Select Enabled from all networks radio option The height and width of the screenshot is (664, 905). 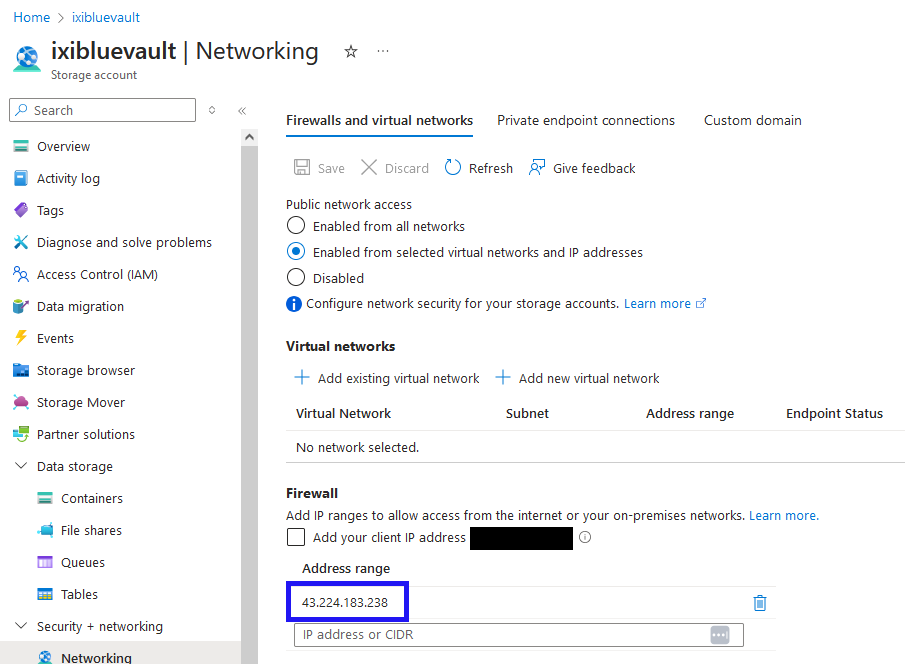pyautogui.click(x=296, y=226)
